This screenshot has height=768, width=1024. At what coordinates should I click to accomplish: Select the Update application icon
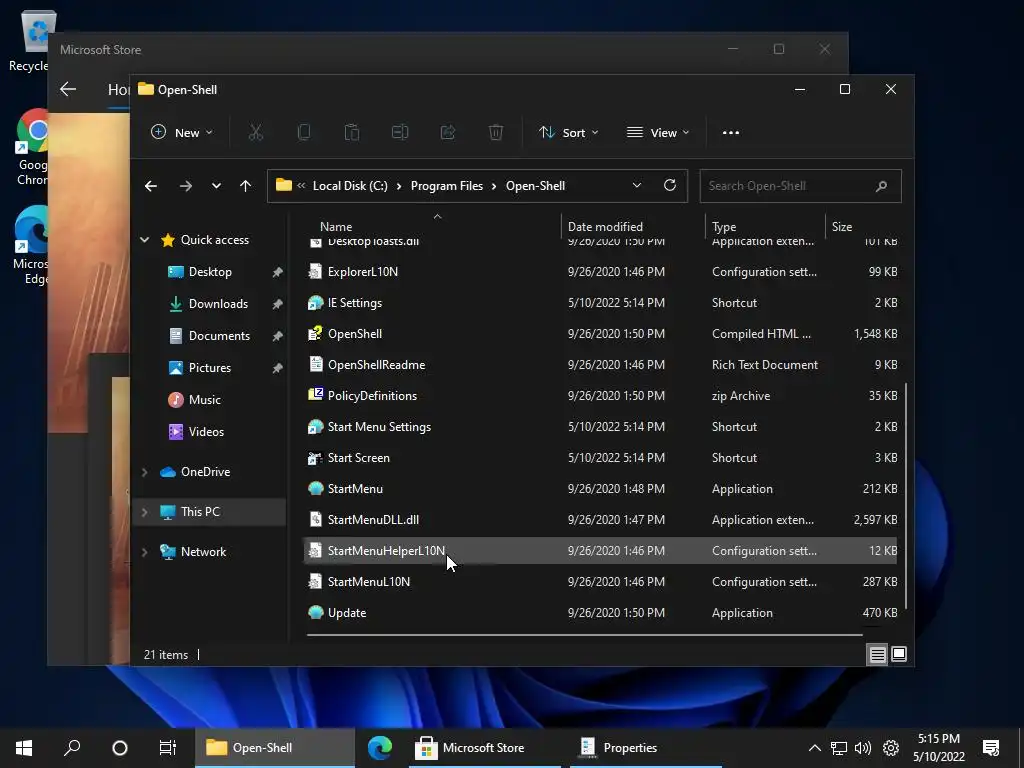(x=315, y=613)
